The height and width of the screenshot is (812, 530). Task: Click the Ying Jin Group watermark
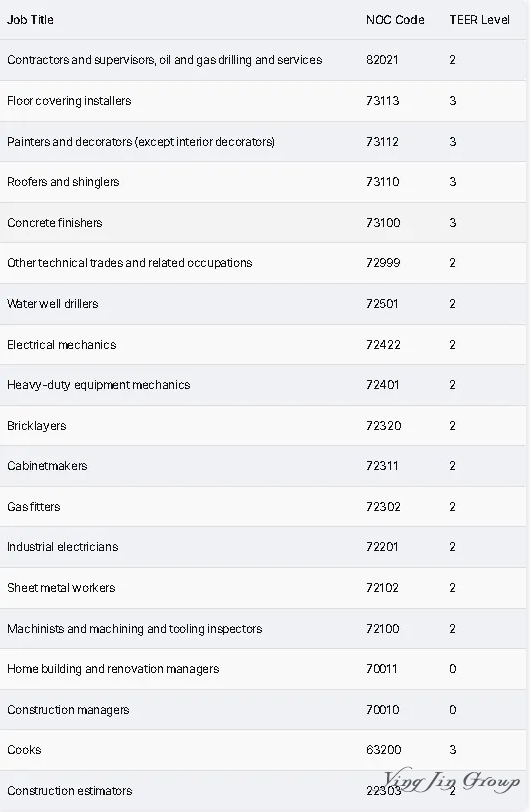click(451, 781)
